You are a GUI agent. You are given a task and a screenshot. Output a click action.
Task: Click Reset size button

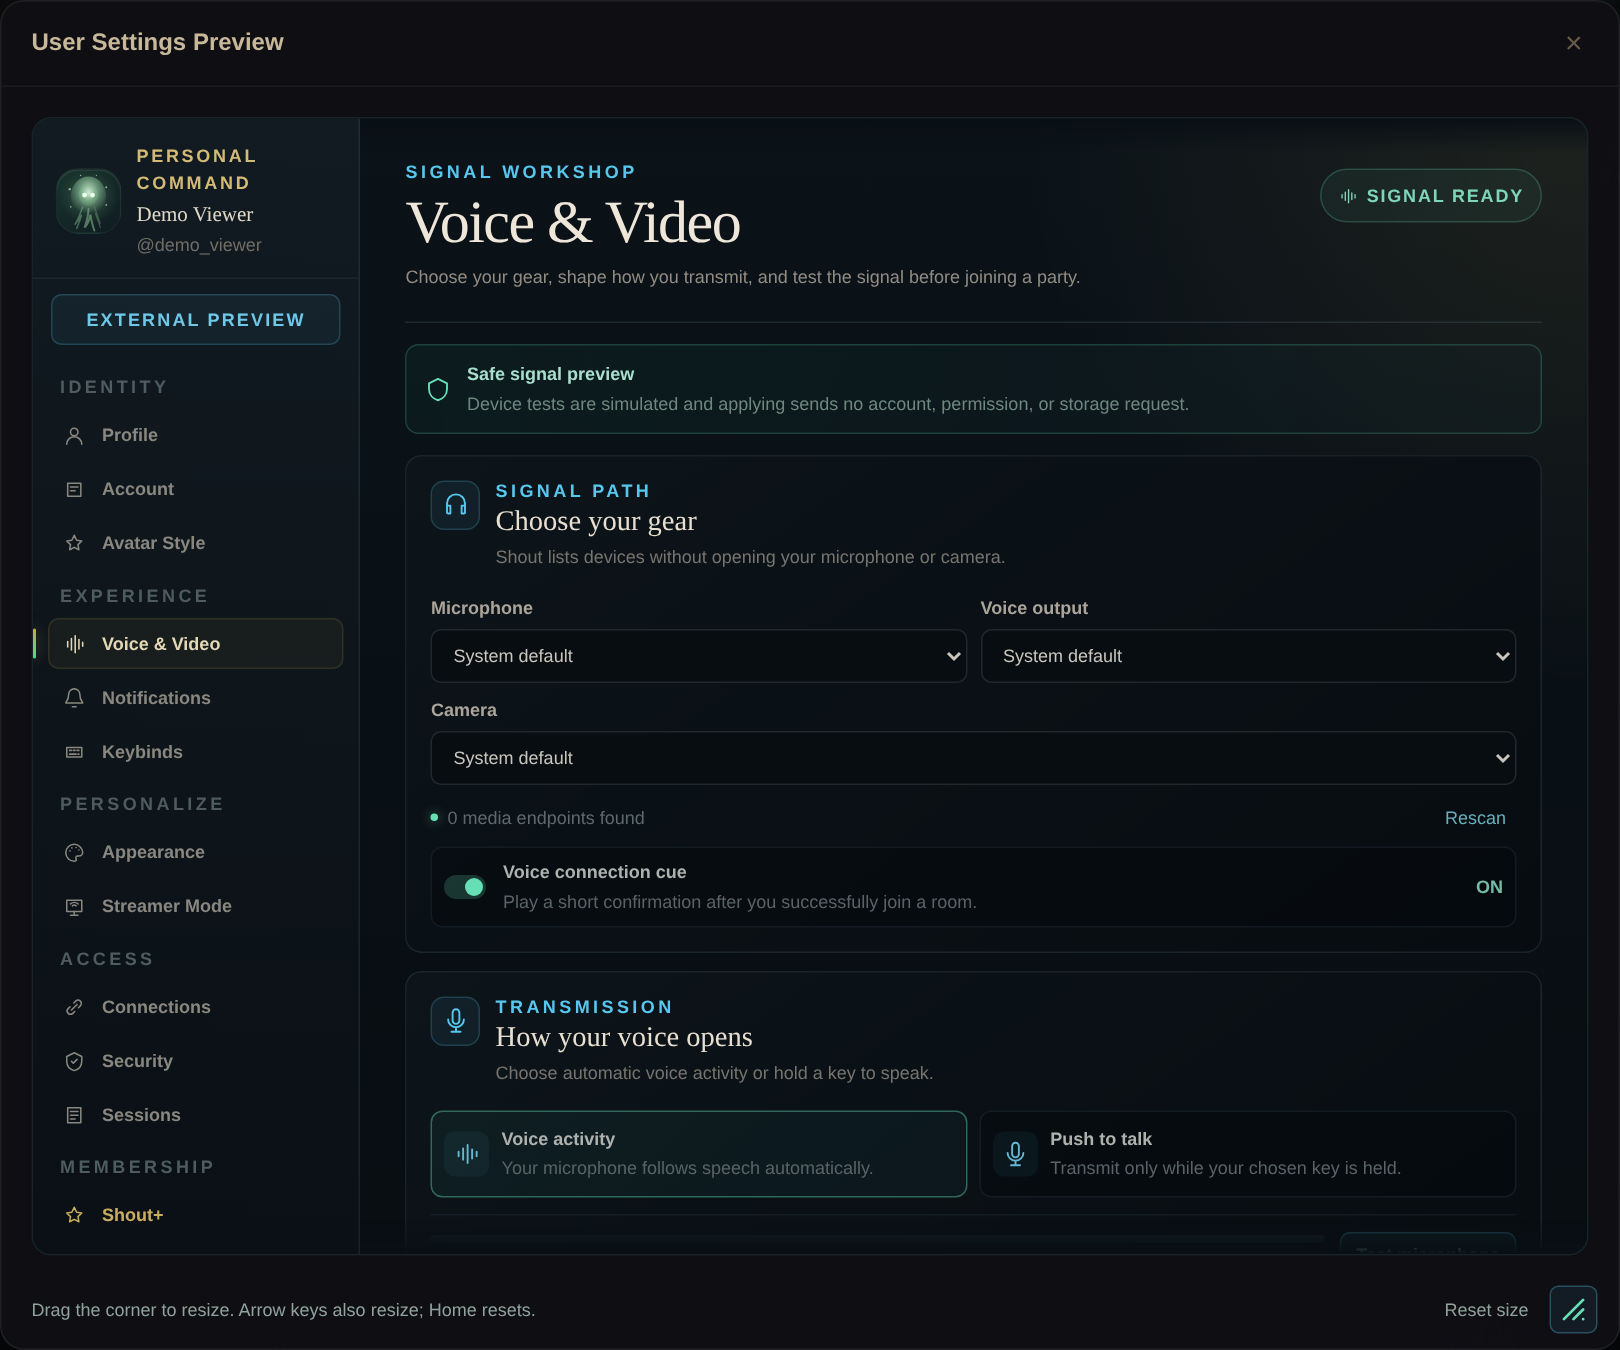coord(1486,1310)
